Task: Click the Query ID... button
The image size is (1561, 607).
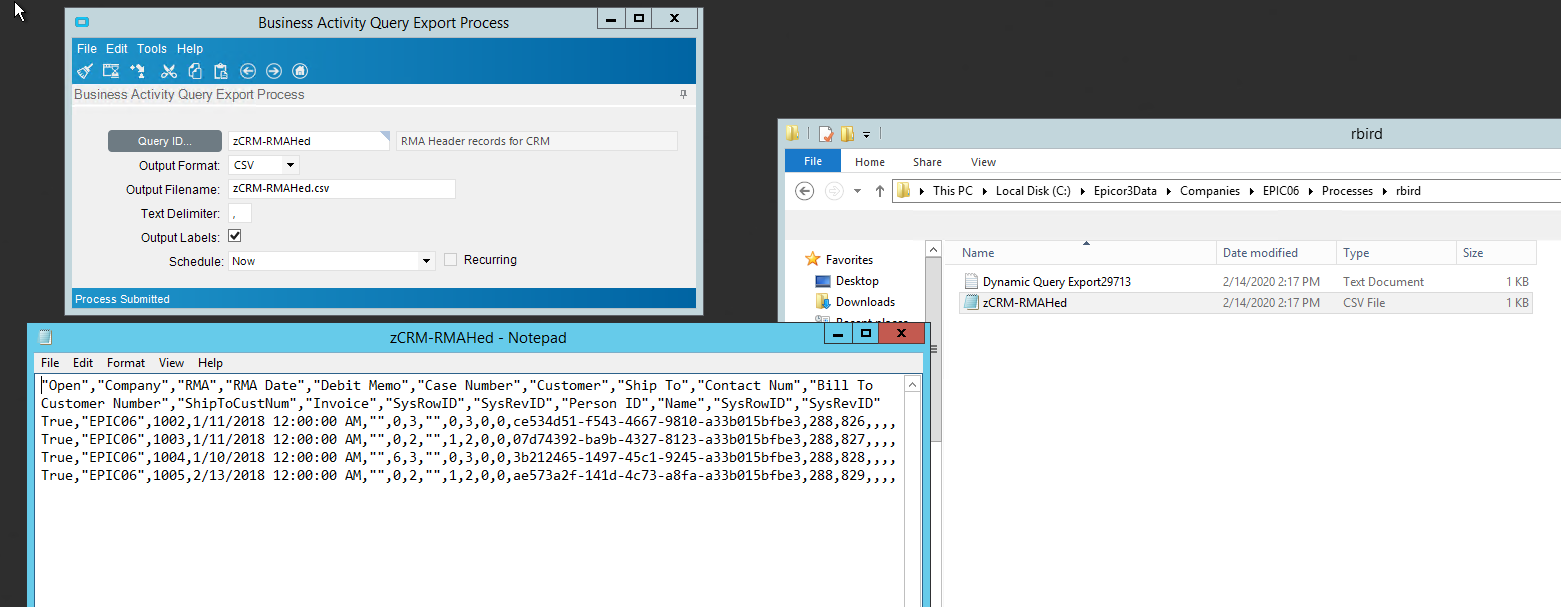Action: pos(165,141)
